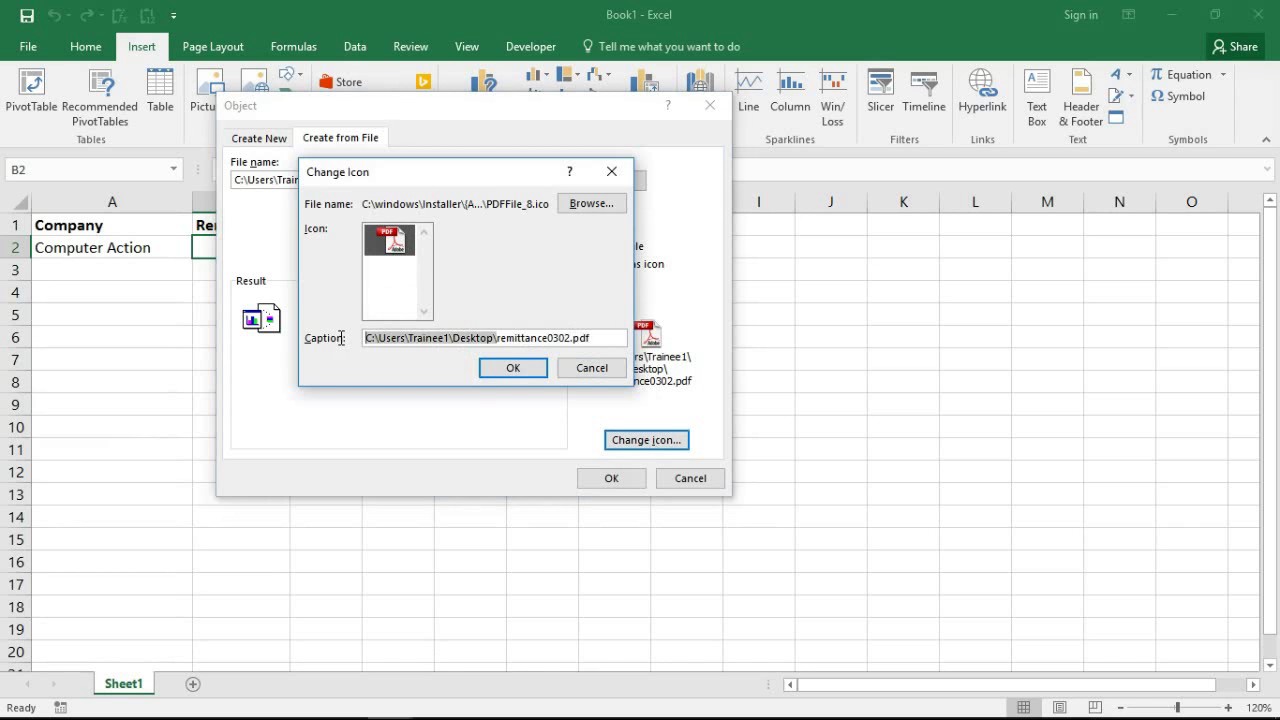Click the WordArt icon in Text group
This screenshot has height=720, width=1280.
click(x=1115, y=75)
